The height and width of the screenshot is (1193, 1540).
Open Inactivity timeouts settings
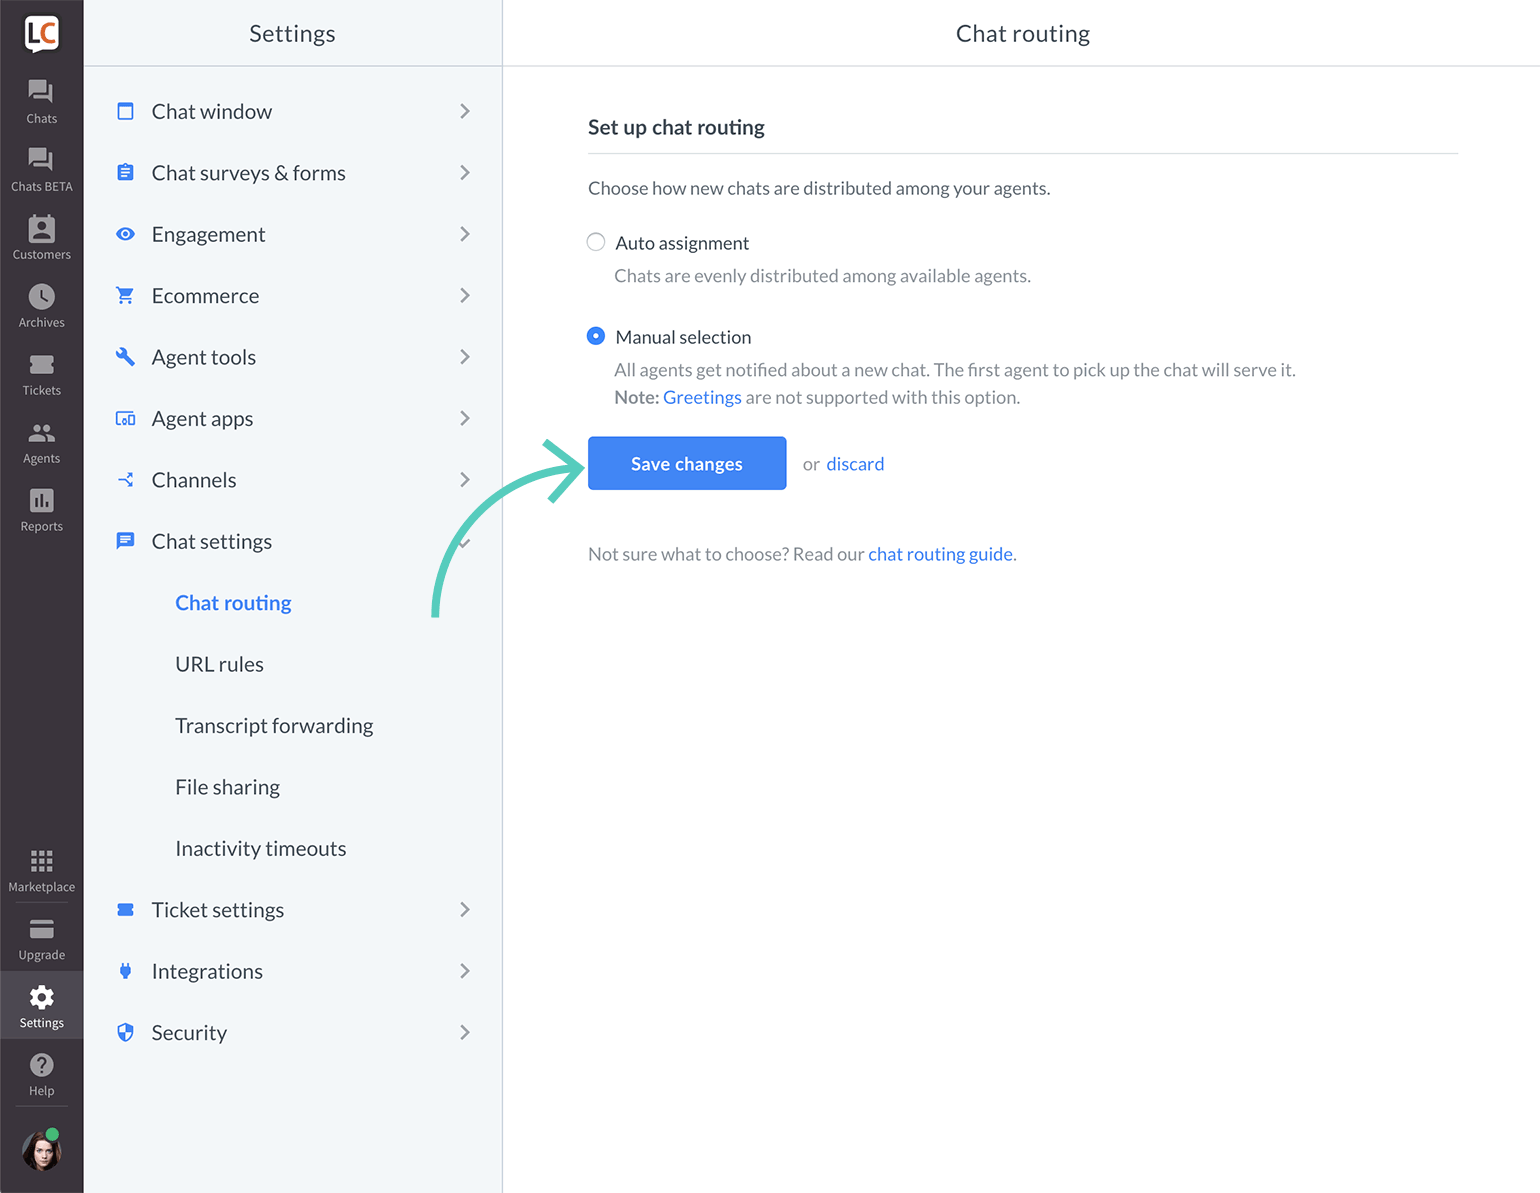tap(261, 848)
